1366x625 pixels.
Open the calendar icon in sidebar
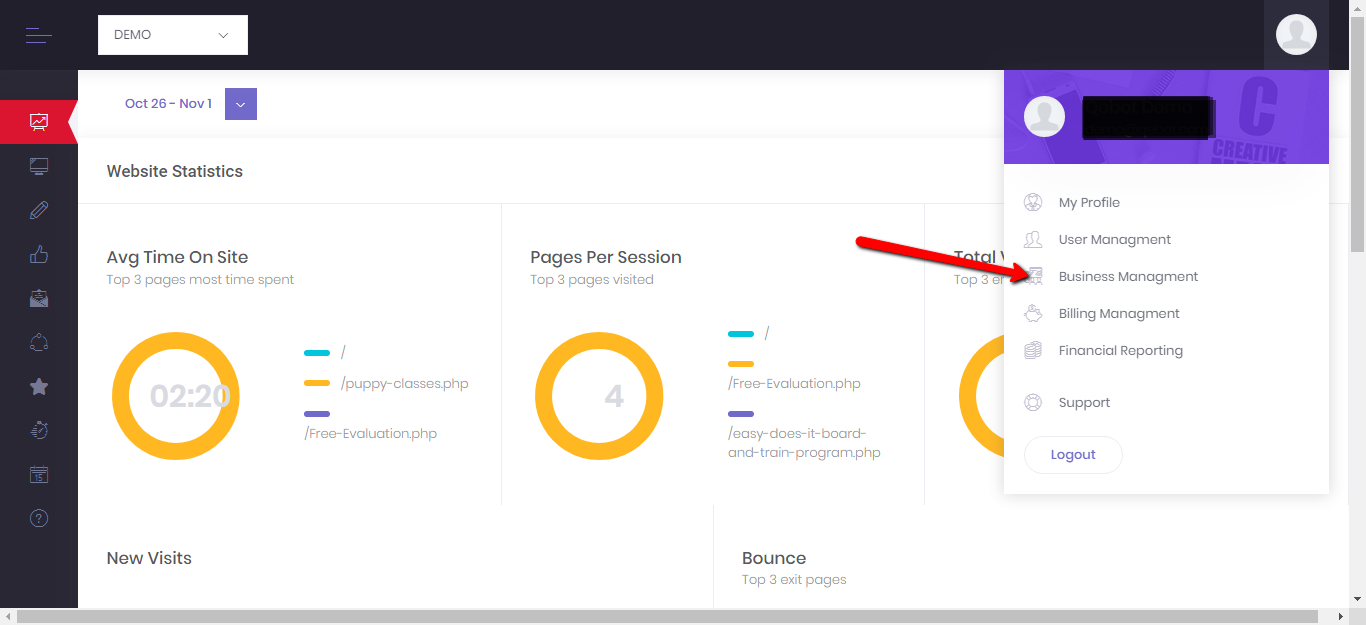(x=39, y=475)
